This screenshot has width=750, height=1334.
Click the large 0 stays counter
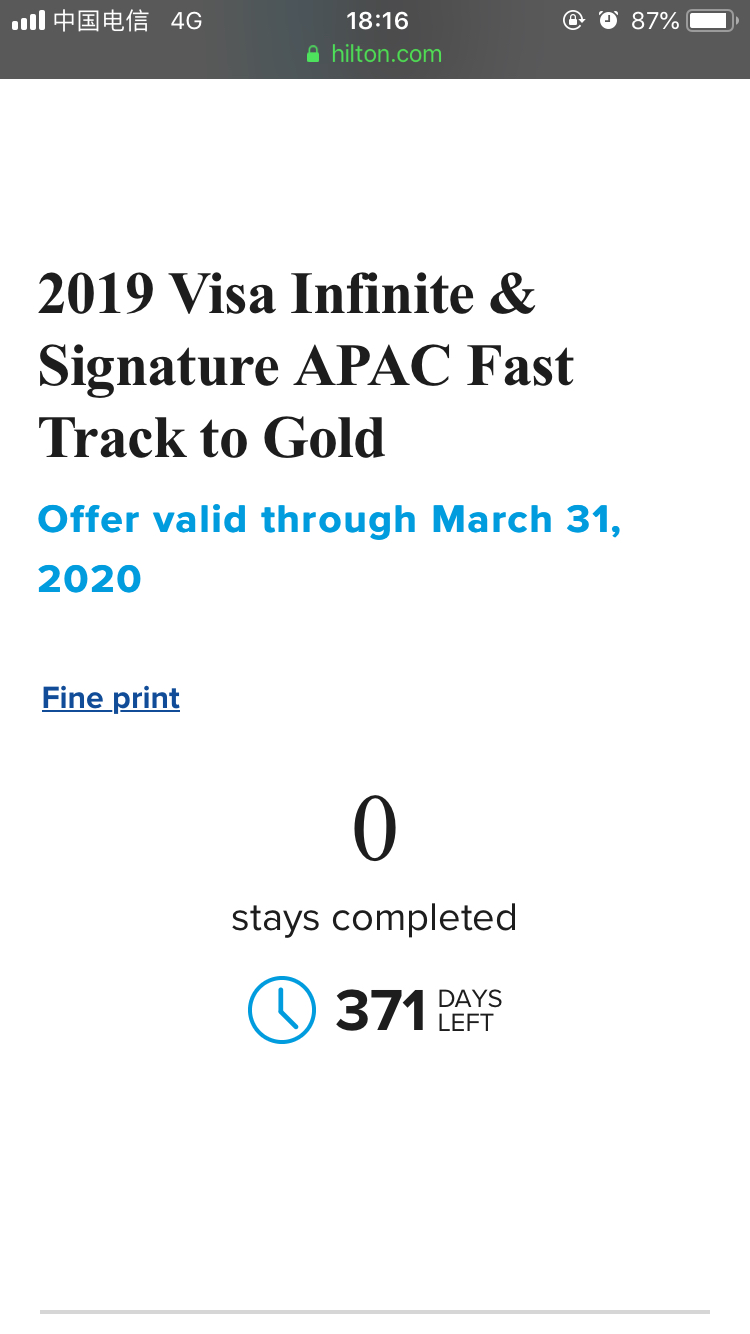pyautogui.click(x=375, y=830)
